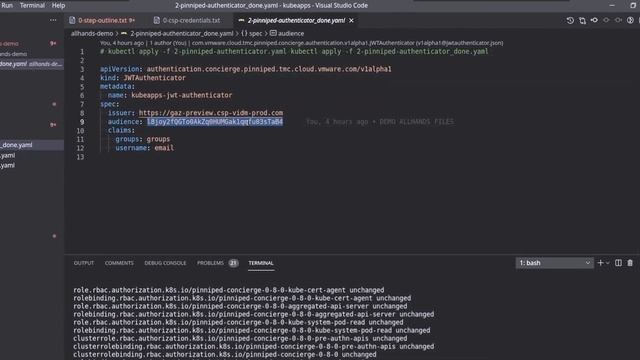Click terminal line rolebinding kube-system-pod-read unchanged

[251, 330]
